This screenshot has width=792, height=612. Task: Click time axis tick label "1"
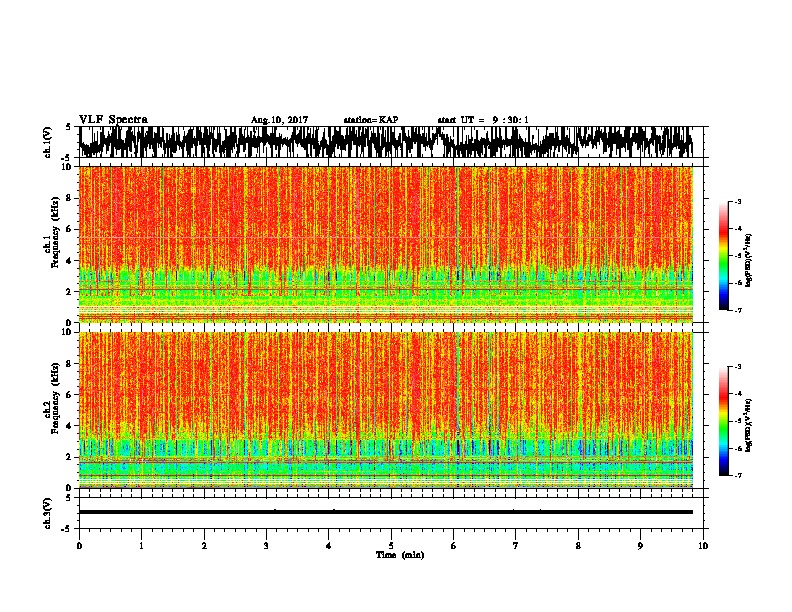(142, 546)
